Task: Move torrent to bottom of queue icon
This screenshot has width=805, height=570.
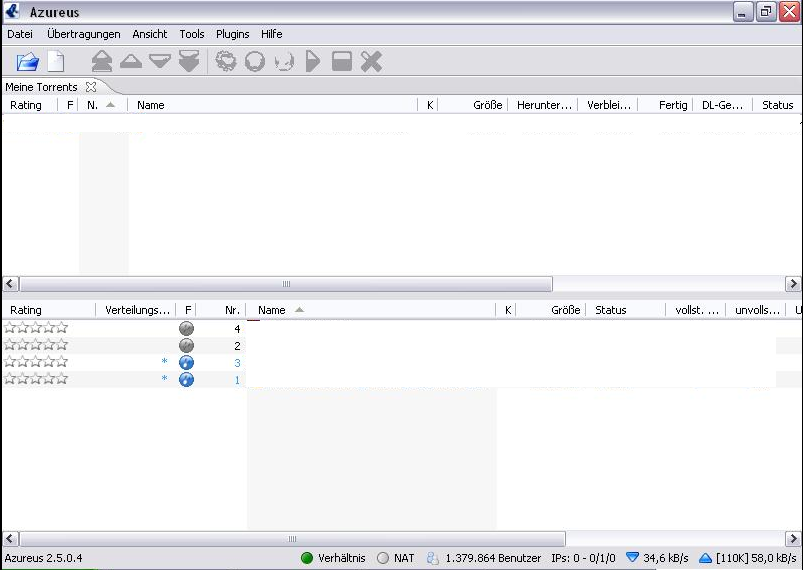Action: click(189, 61)
